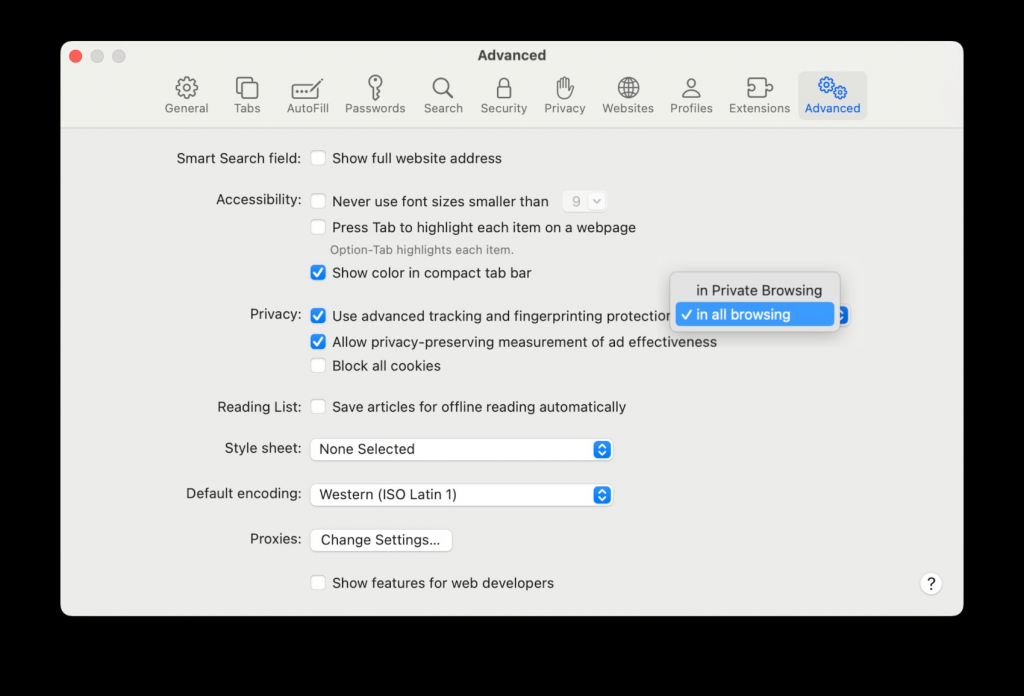1024x696 pixels.
Task: Open the Default encoding Western popup
Action: 461,495
